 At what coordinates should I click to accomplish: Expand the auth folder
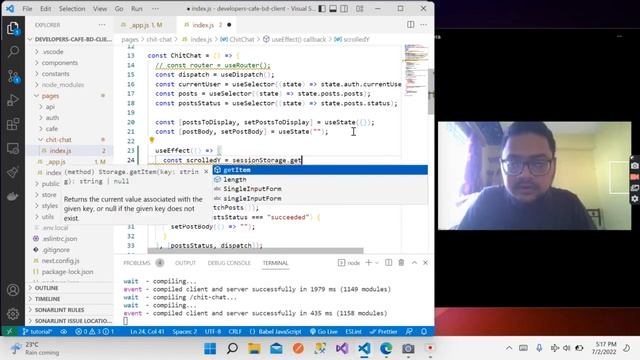pos(52,118)
